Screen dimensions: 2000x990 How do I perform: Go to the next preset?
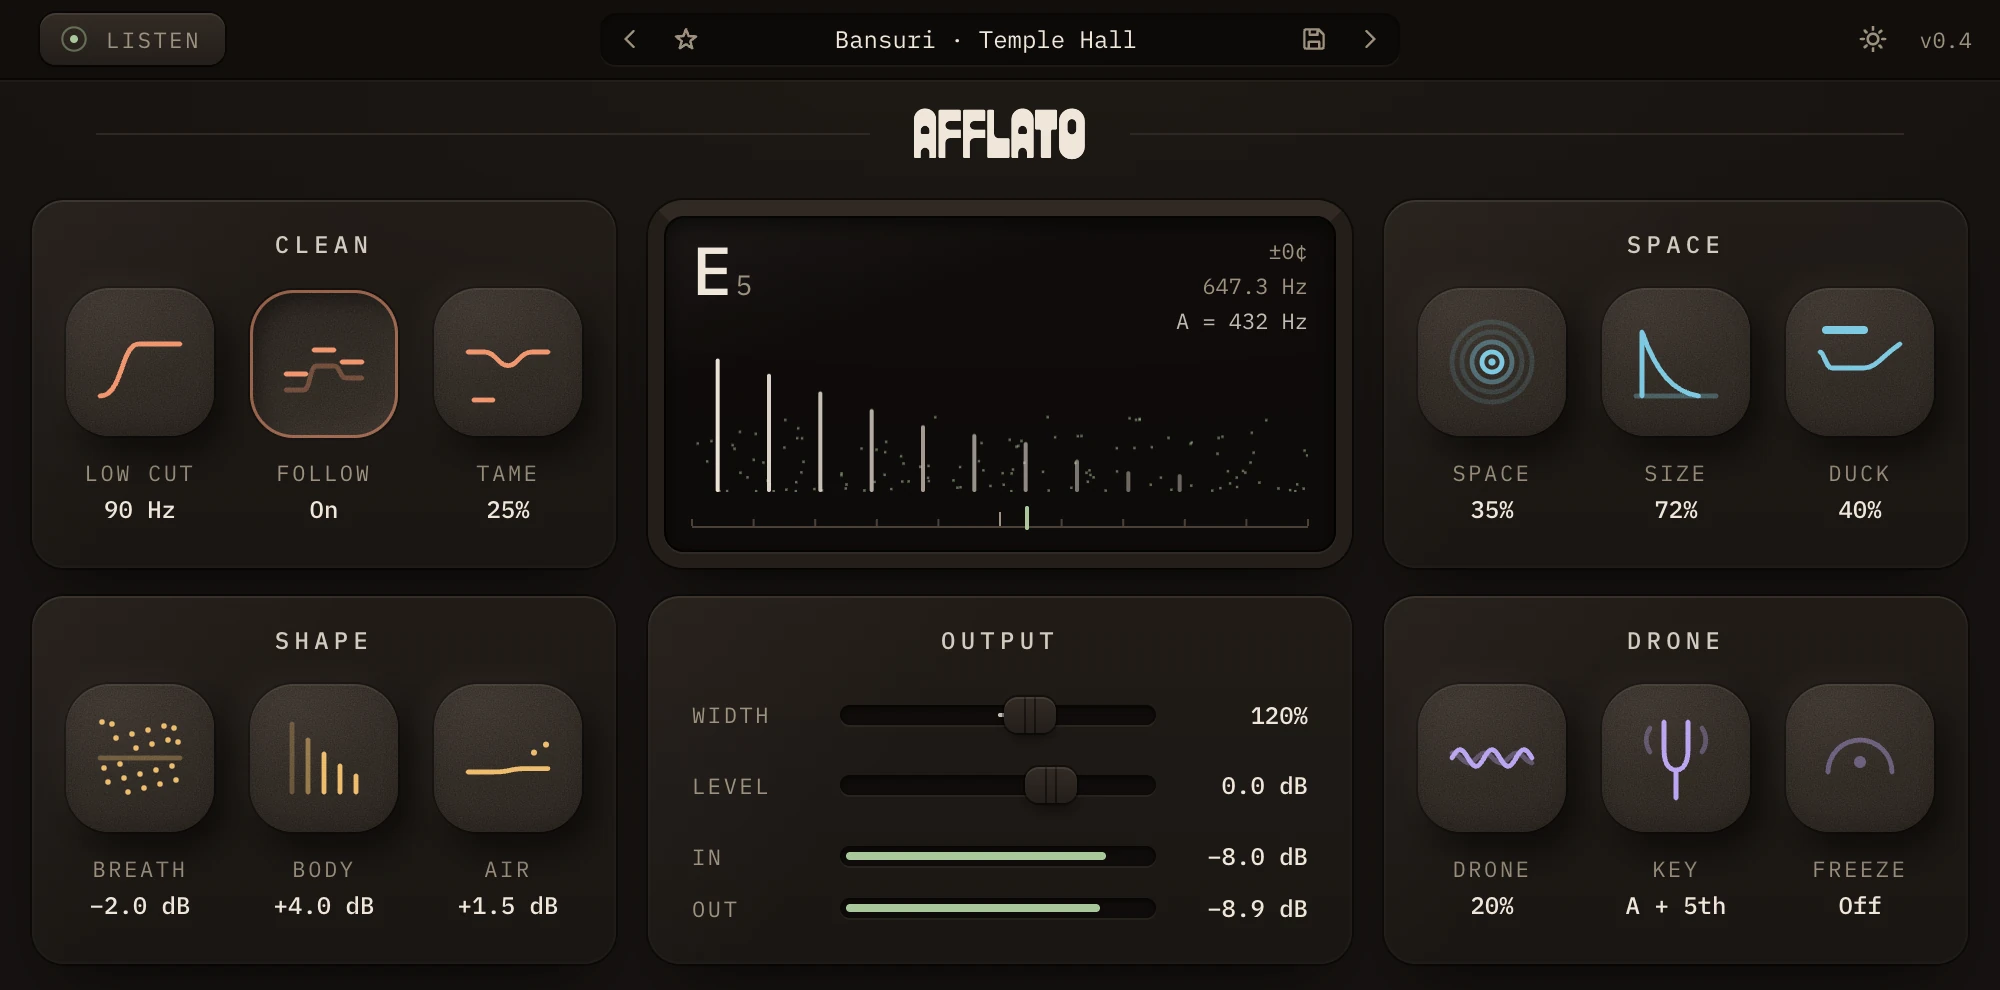click(1370, 39)
